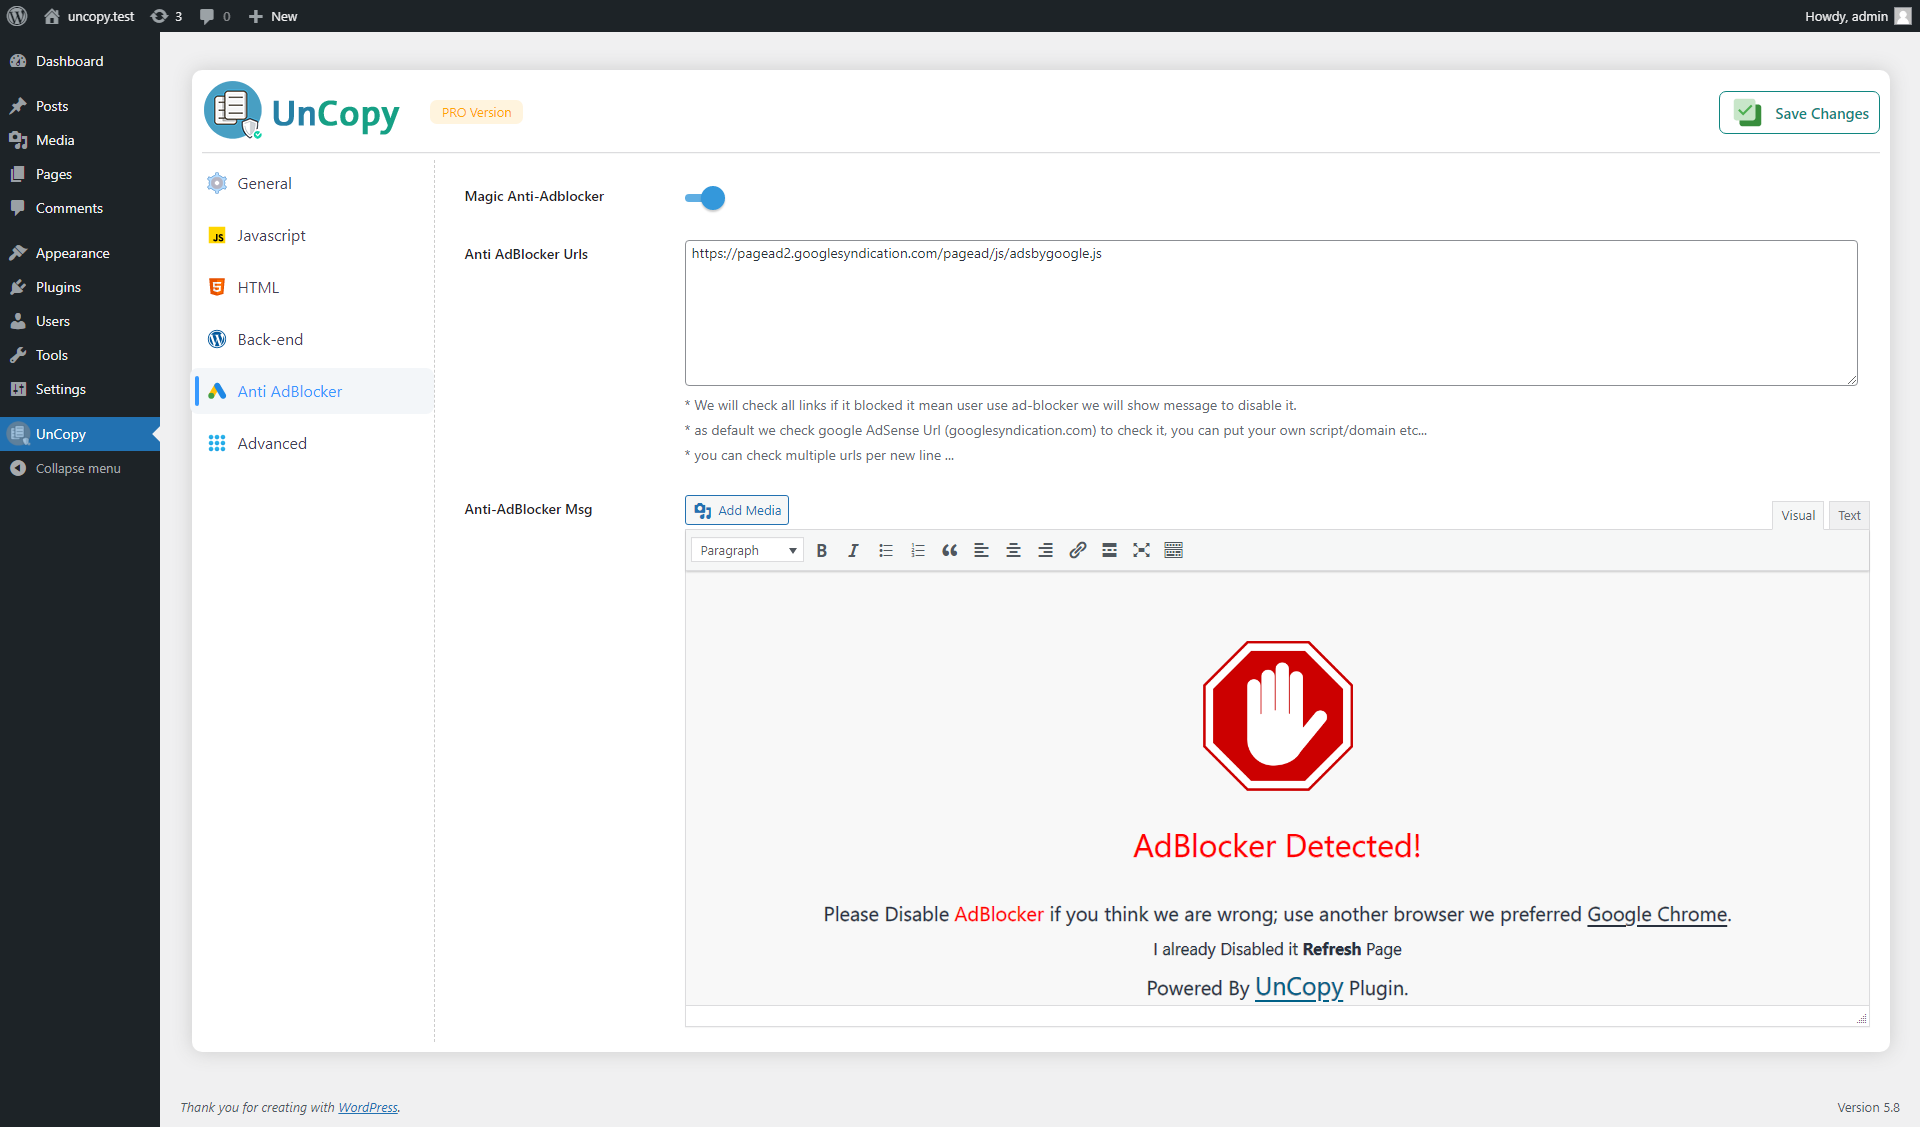Align text left in the editor
Screen dimensions: 1920x1127
982,550
